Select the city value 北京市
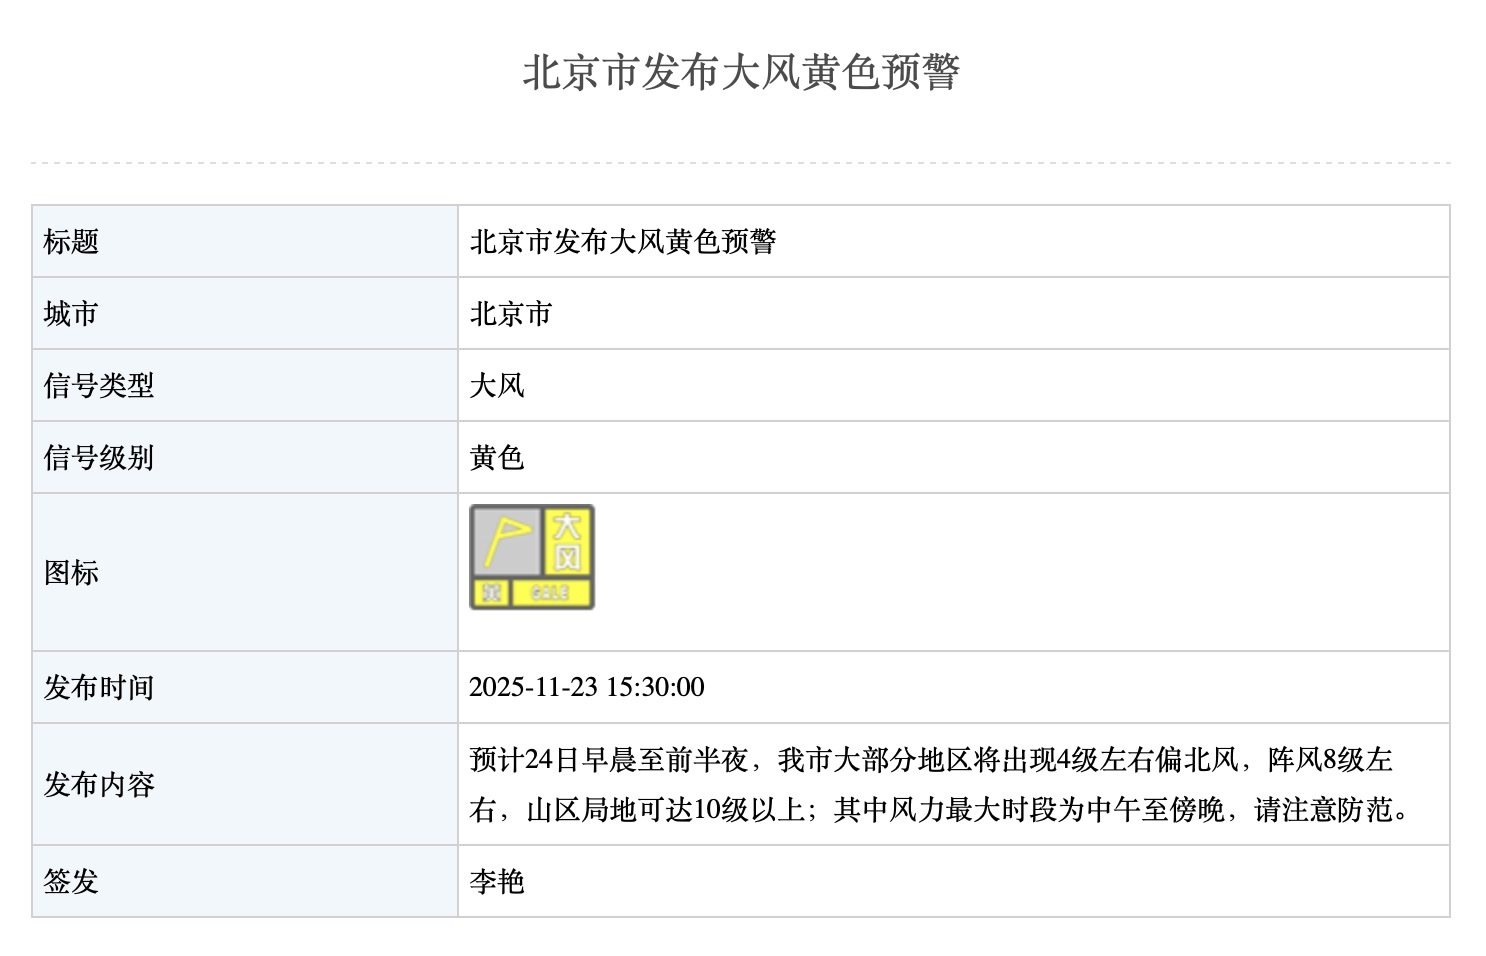Viewport: 1486px width, 956px height. point(510,314)
